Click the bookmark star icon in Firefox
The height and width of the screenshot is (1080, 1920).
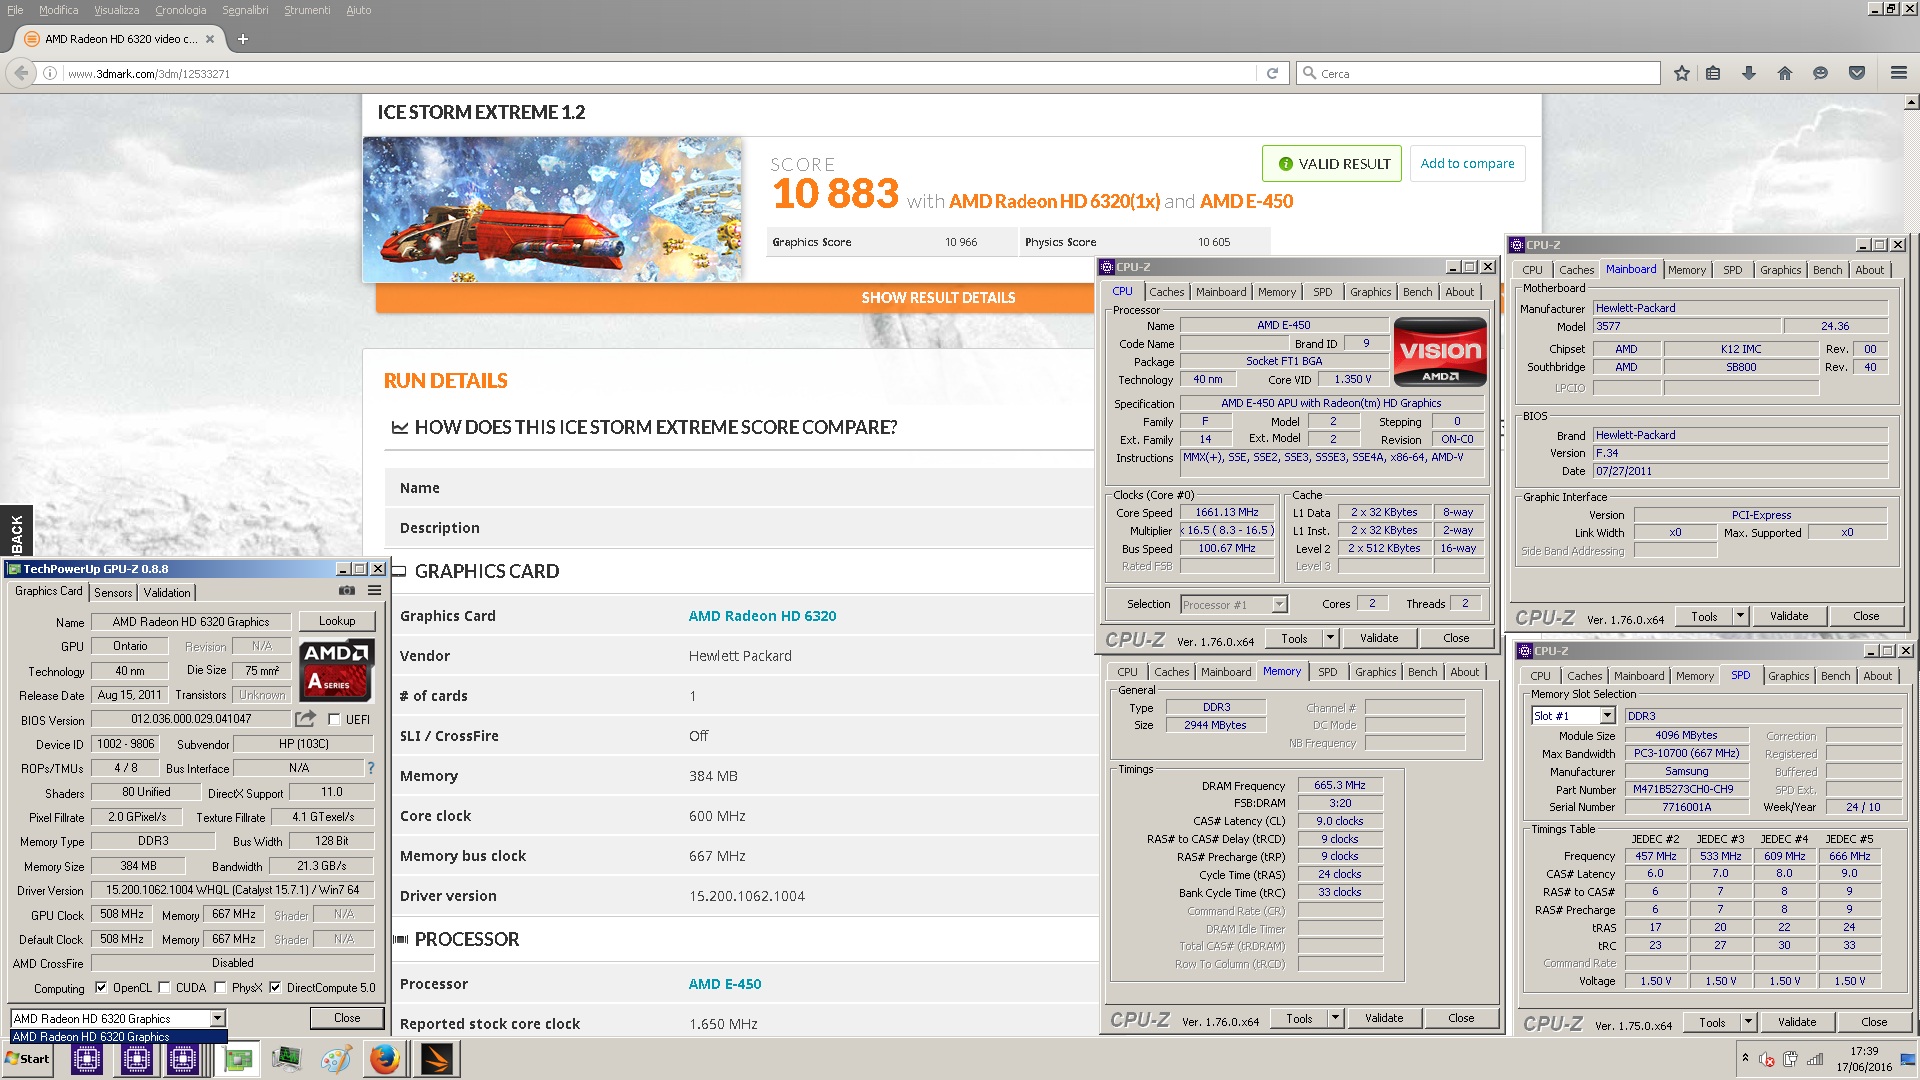(1681, 73)
